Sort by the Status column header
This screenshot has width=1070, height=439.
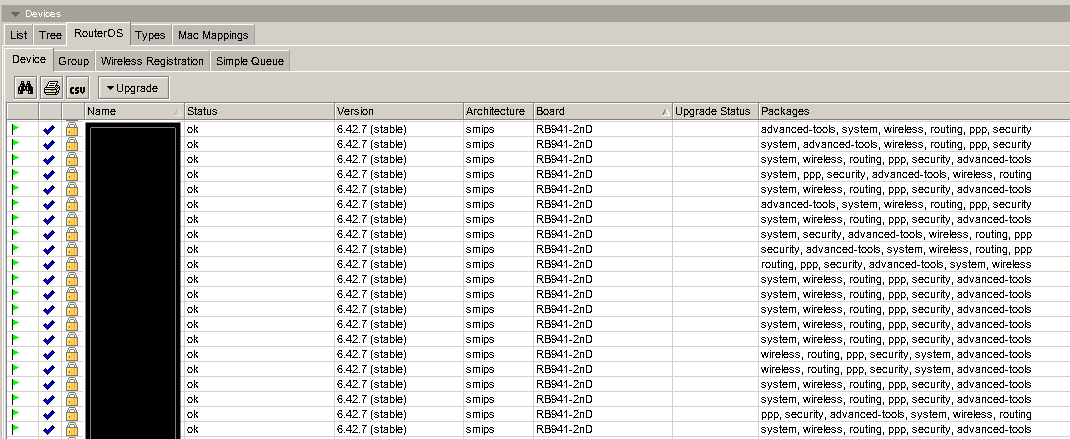click(x=259, y=111)
